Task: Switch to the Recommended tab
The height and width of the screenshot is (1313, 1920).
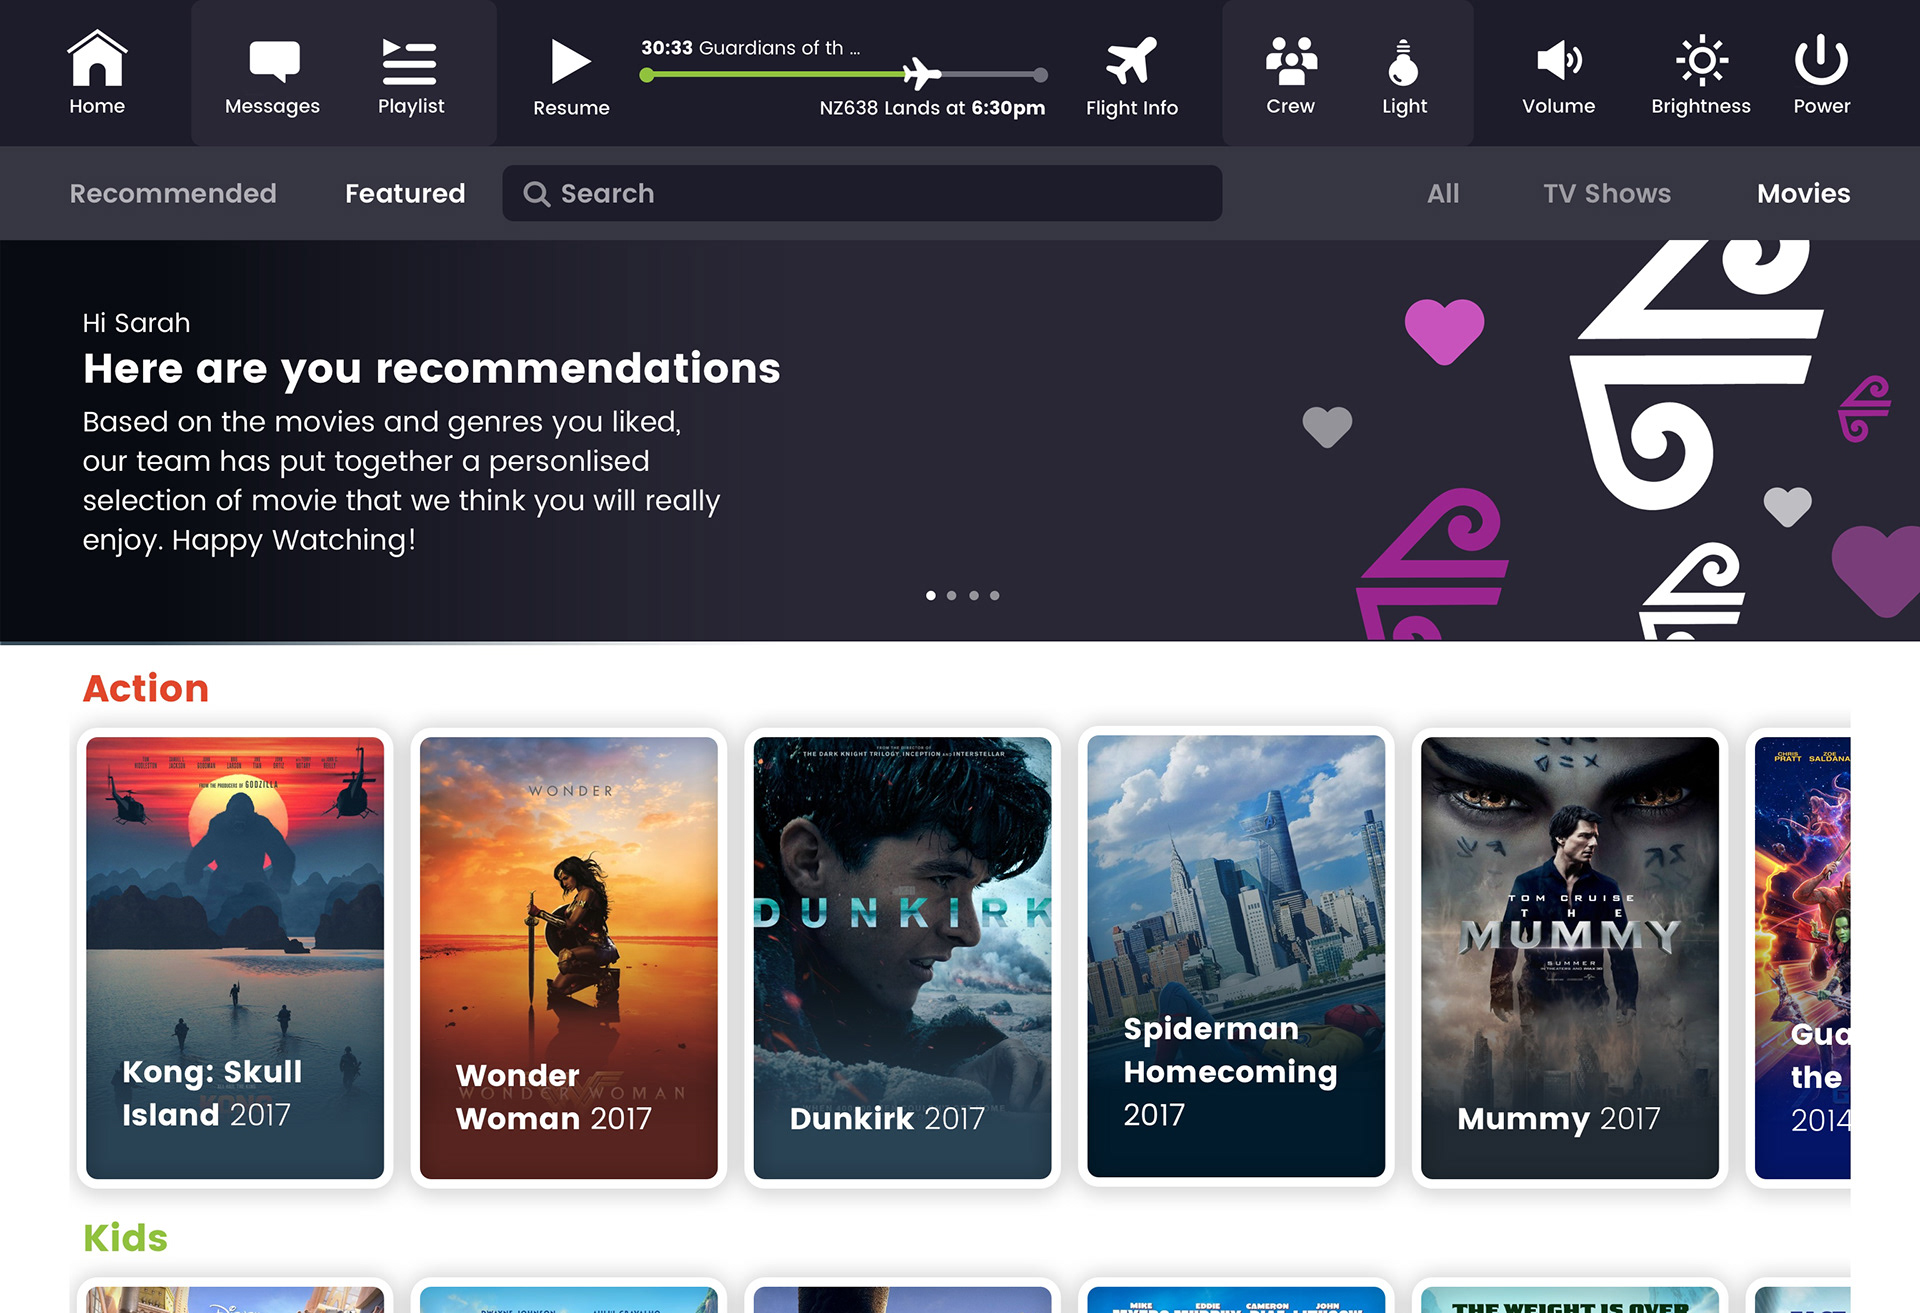Action: pyautogui.click(x=173, y=193)
